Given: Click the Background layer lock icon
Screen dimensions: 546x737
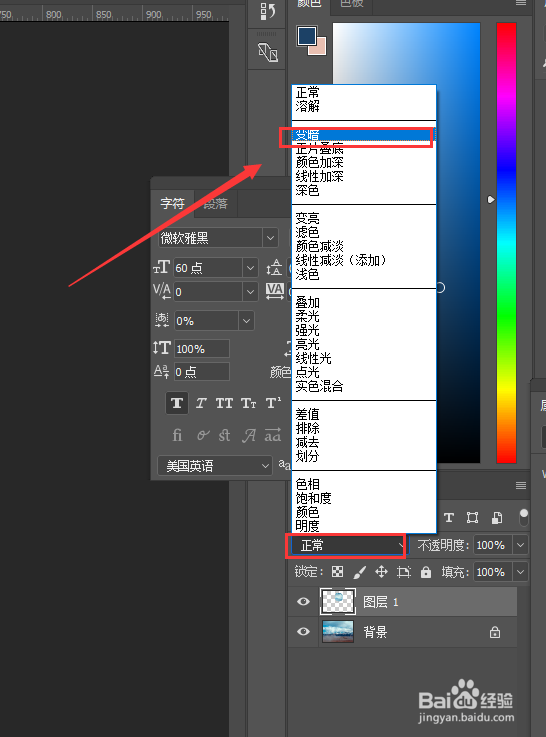Looking at the screenshot, I should tap(495, 632).
